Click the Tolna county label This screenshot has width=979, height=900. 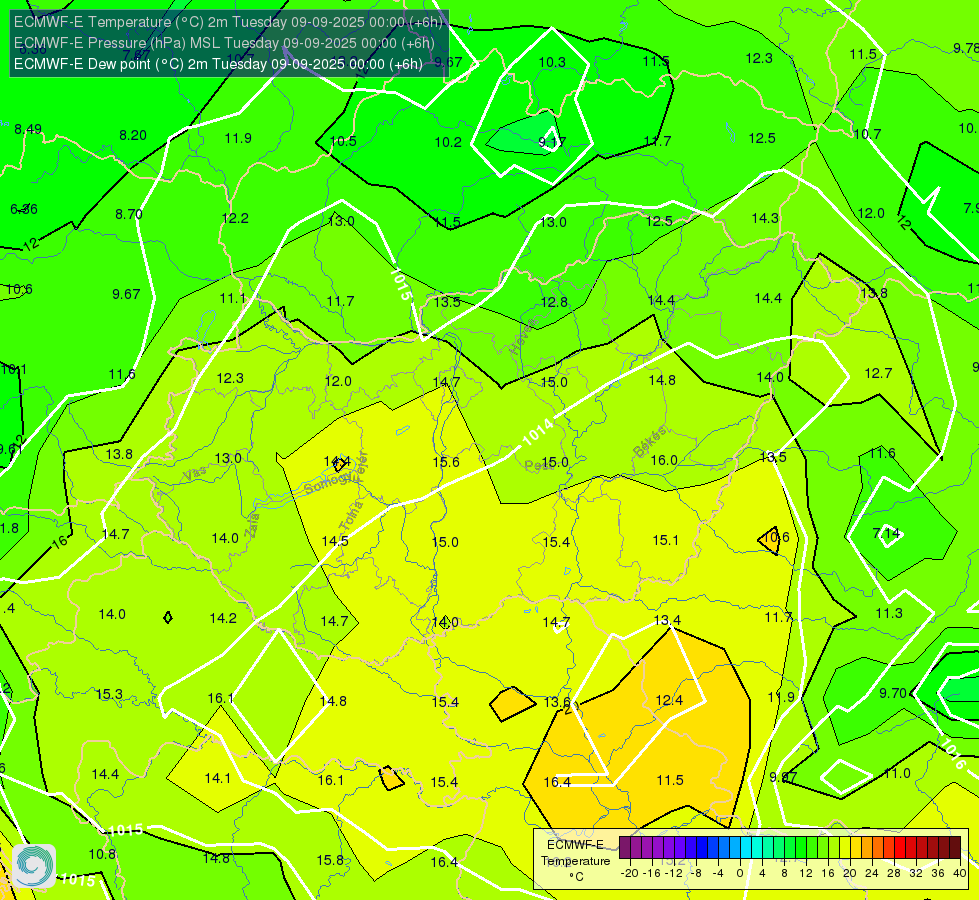tap(351, 516)
